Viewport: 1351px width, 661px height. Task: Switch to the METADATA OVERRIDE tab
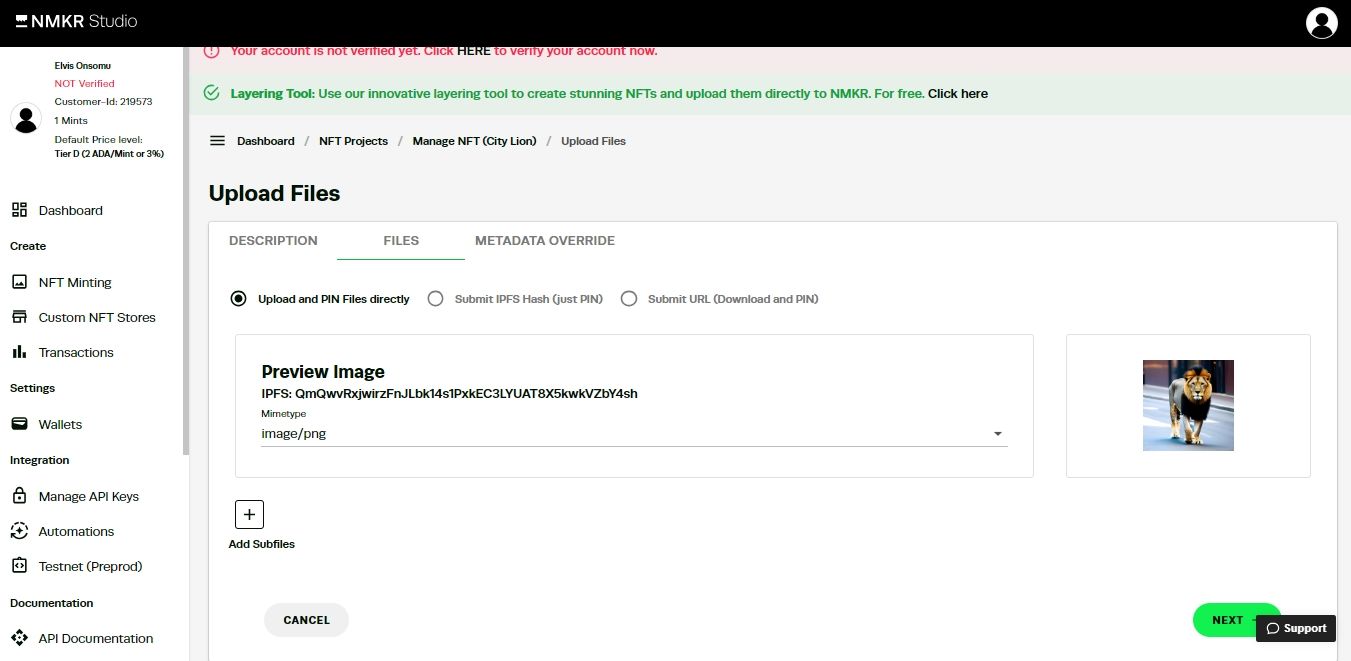[x=545, y=240]
